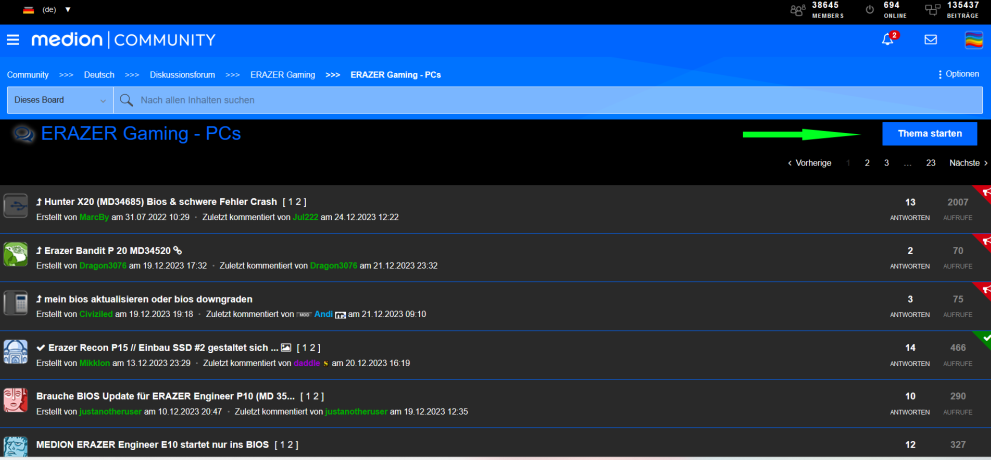Open the Hunter X20 Bios thread
This screenshot has height=460, width=991.
point(160,202)
